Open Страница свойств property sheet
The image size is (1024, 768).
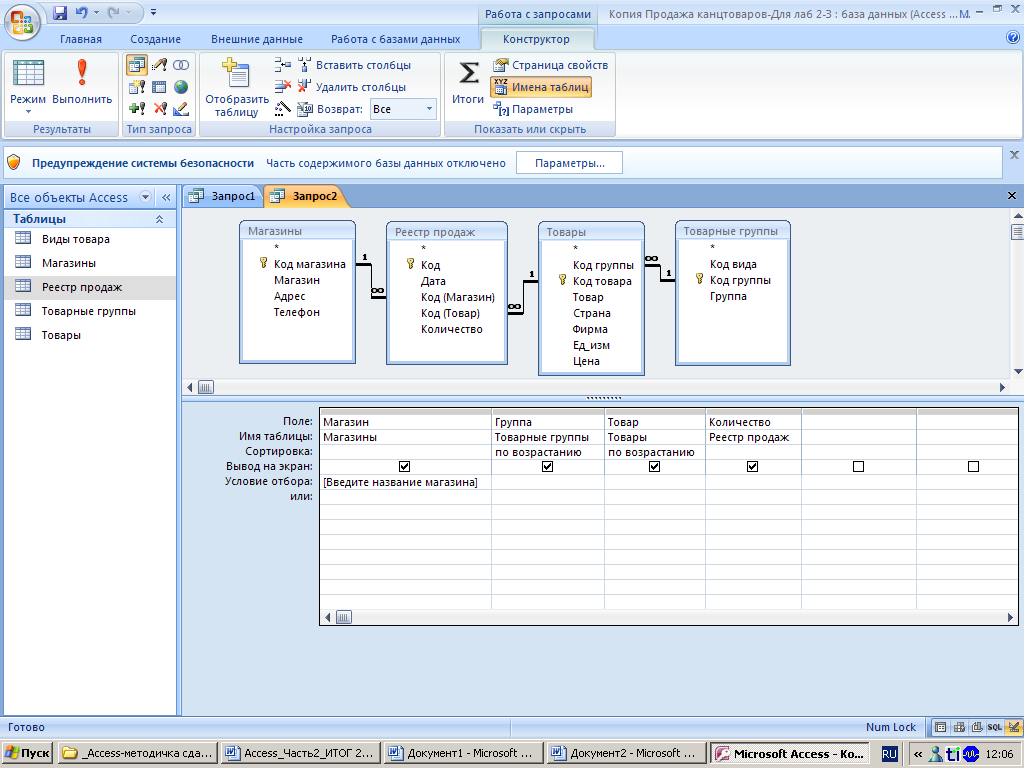[x=551, y=65]
